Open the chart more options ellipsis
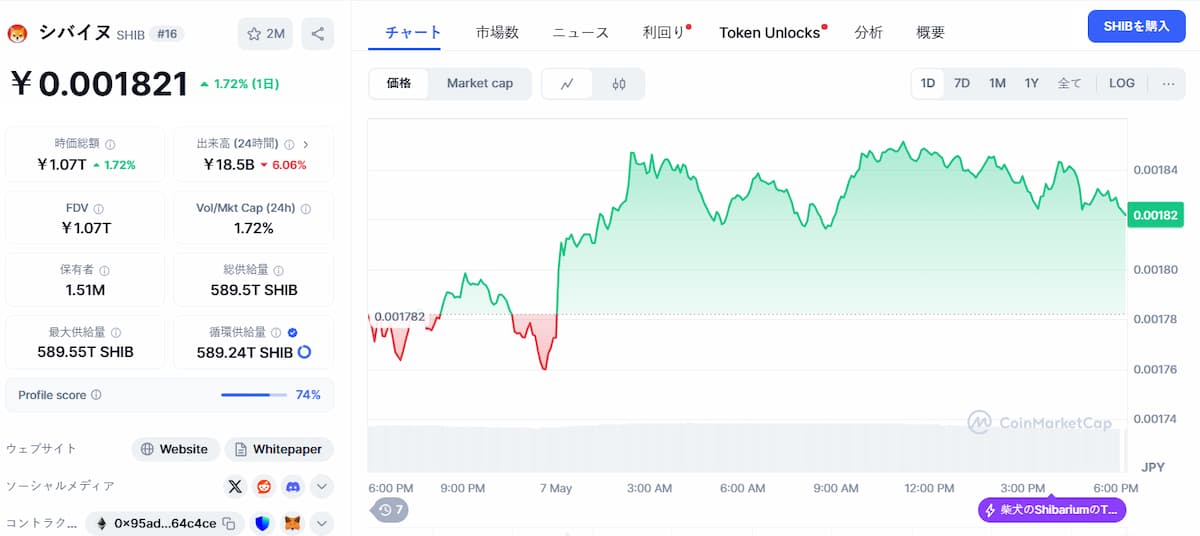This screenshot has height=536, width=1200. coord(1168,83)
